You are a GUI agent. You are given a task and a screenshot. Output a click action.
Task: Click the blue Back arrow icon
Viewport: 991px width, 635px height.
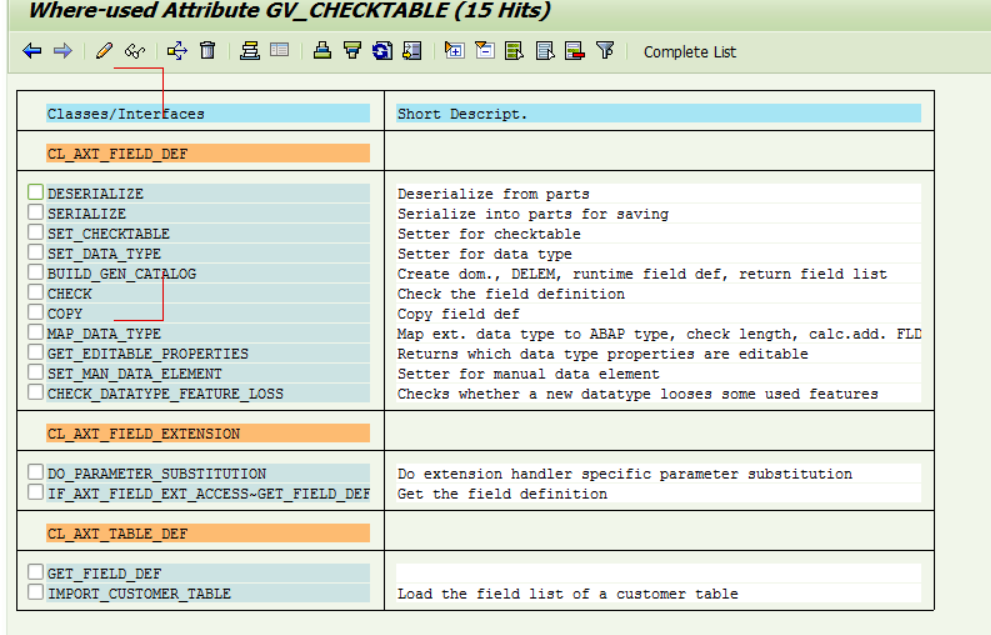click(x=32, y=51)
